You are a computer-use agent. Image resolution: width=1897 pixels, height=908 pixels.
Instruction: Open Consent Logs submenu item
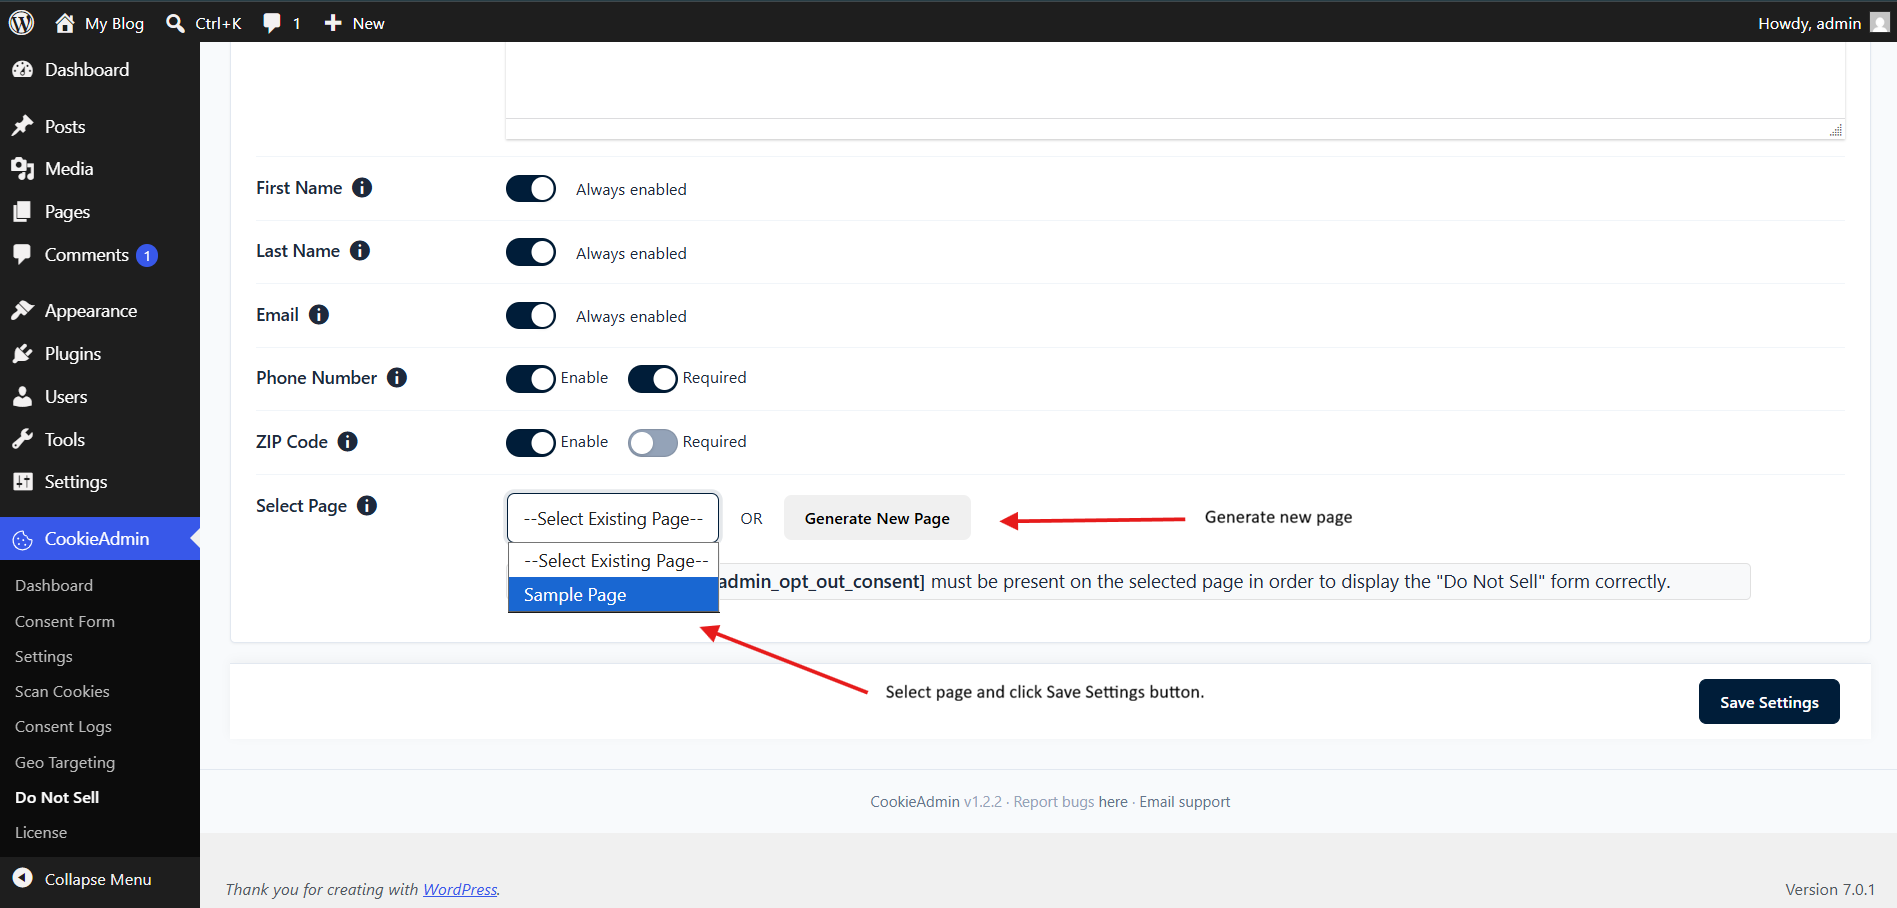63,727
